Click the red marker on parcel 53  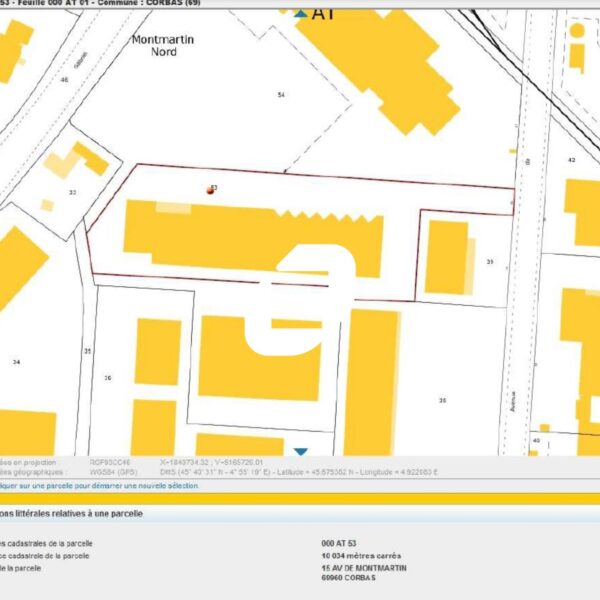point(210,189)
